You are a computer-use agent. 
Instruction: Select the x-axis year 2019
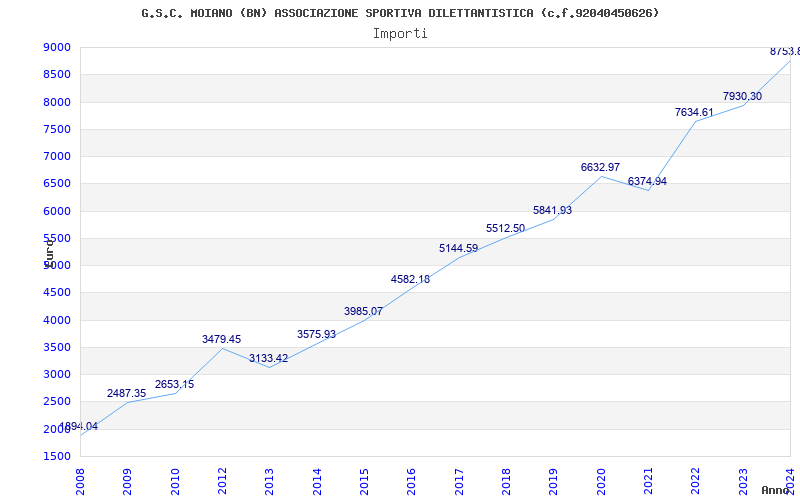click(554, 482)
